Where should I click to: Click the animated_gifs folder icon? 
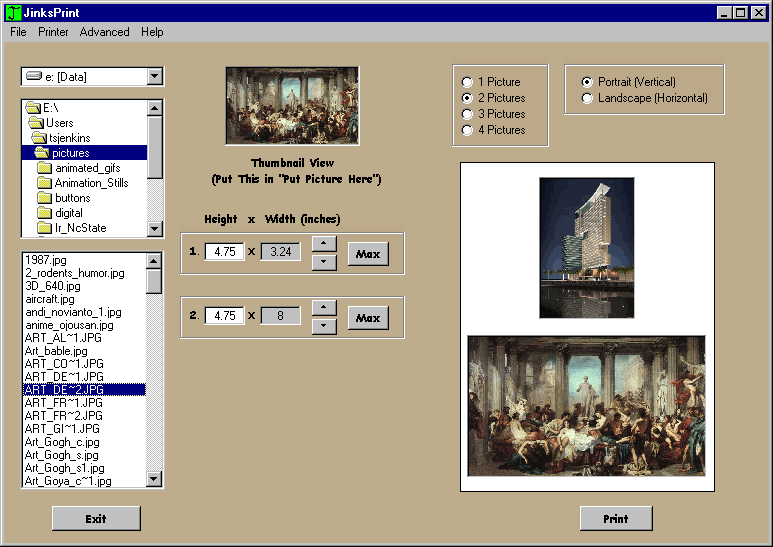[44, 168]
